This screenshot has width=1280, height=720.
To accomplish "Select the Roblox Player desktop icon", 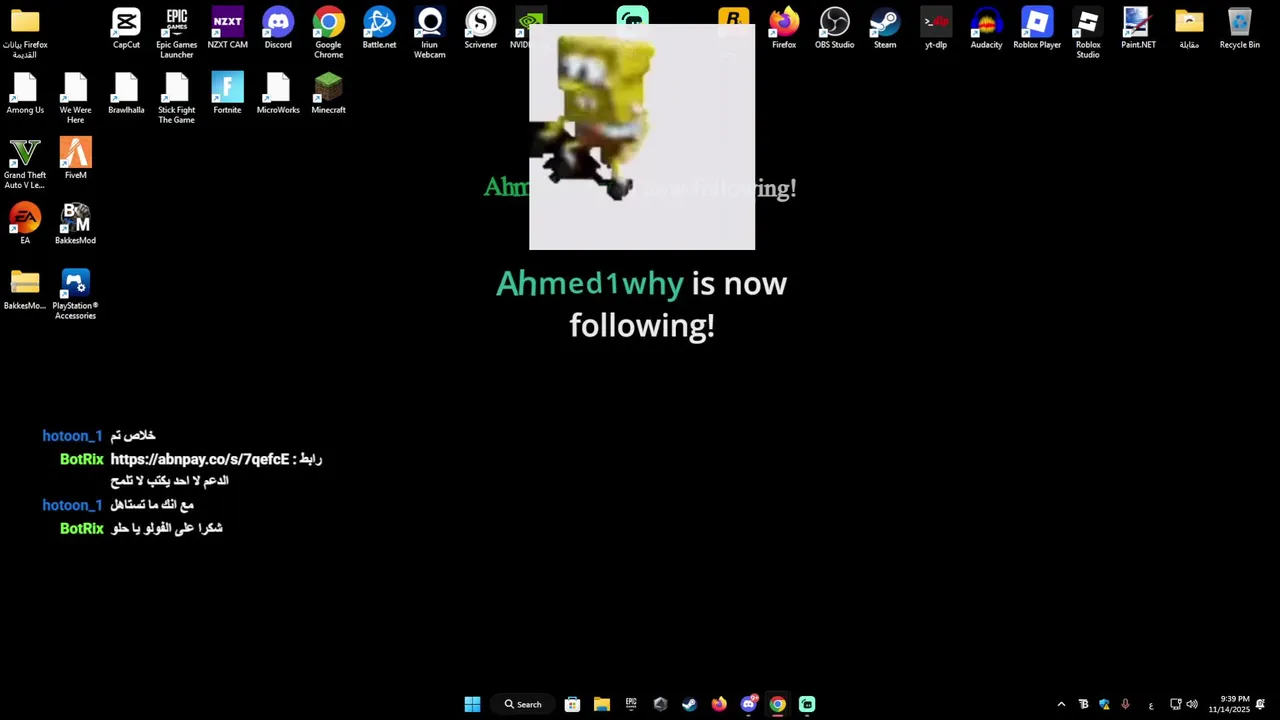I will click(x=1037, y=29).
